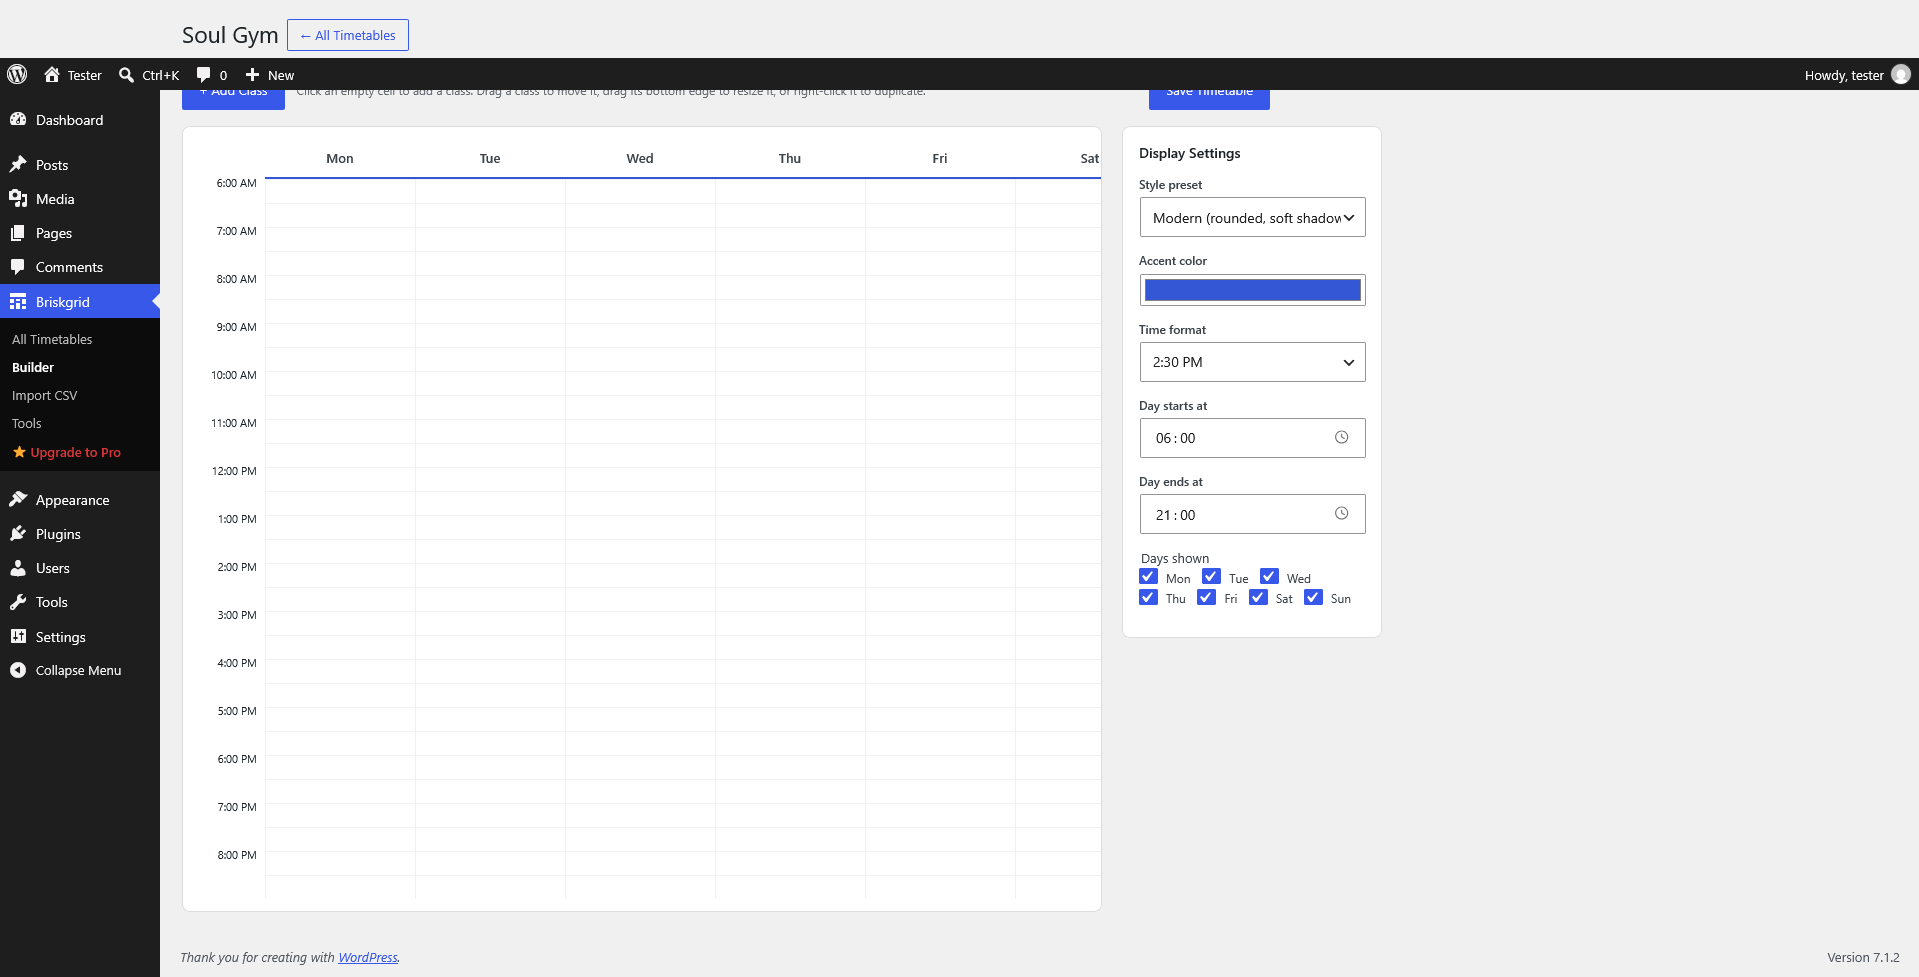
Task: Click the WordPress logo icon
Action: tap(17, 74)
